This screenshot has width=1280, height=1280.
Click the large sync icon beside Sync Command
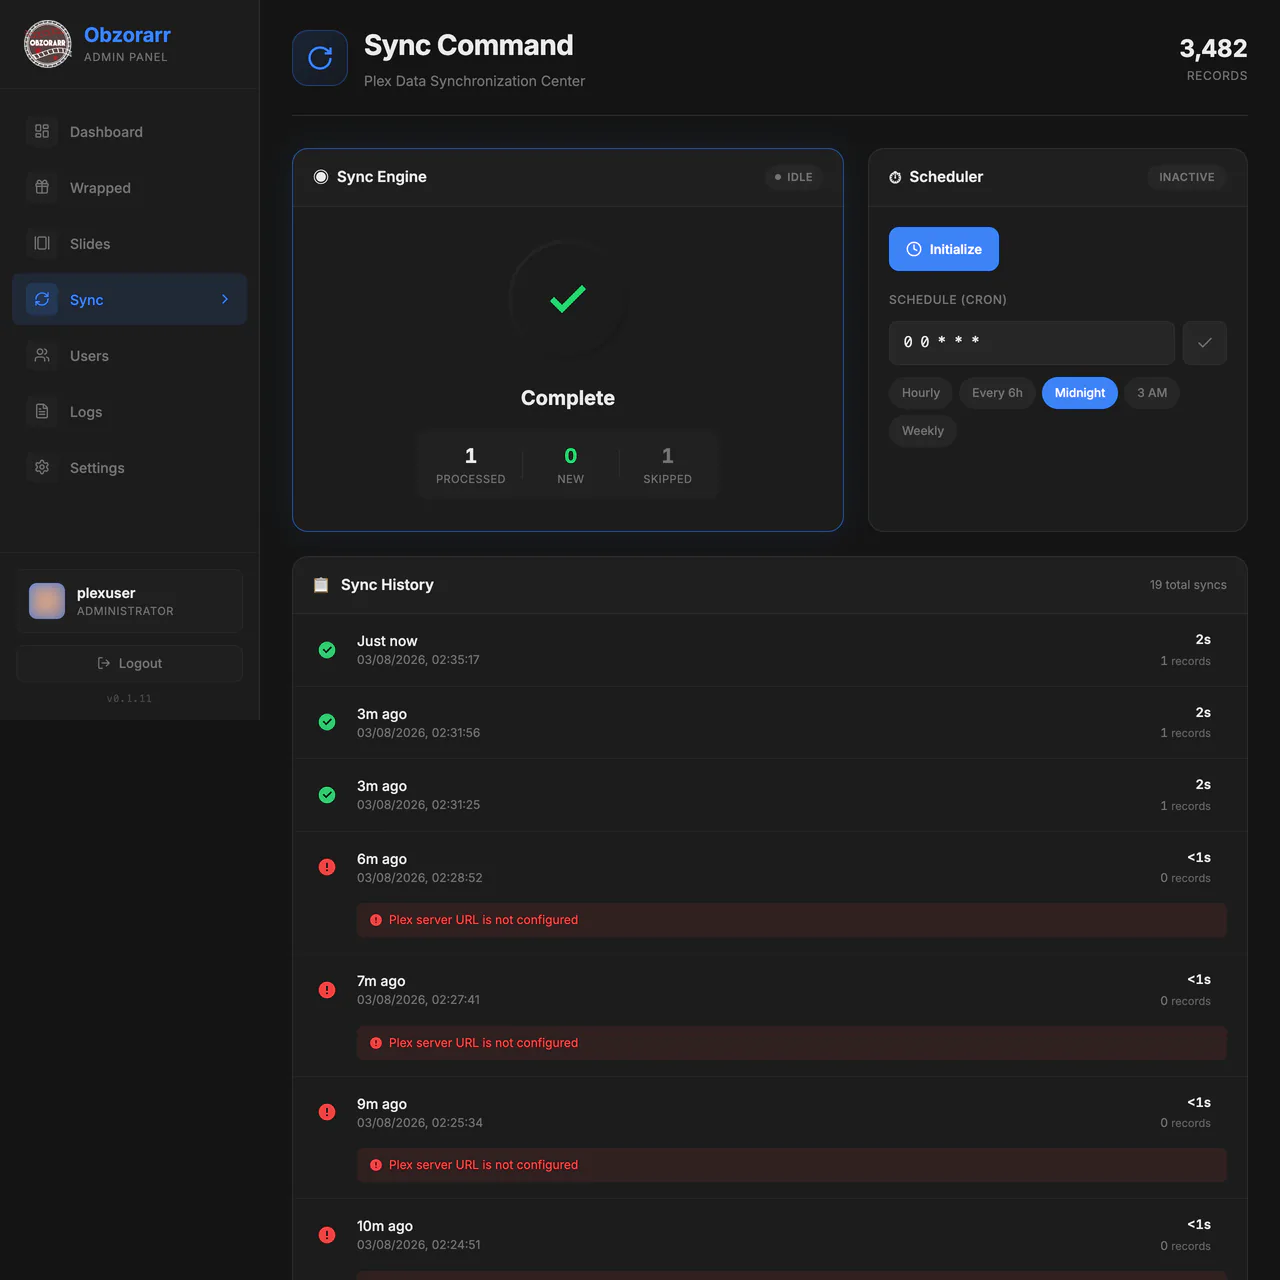click(x=320, y=58)
